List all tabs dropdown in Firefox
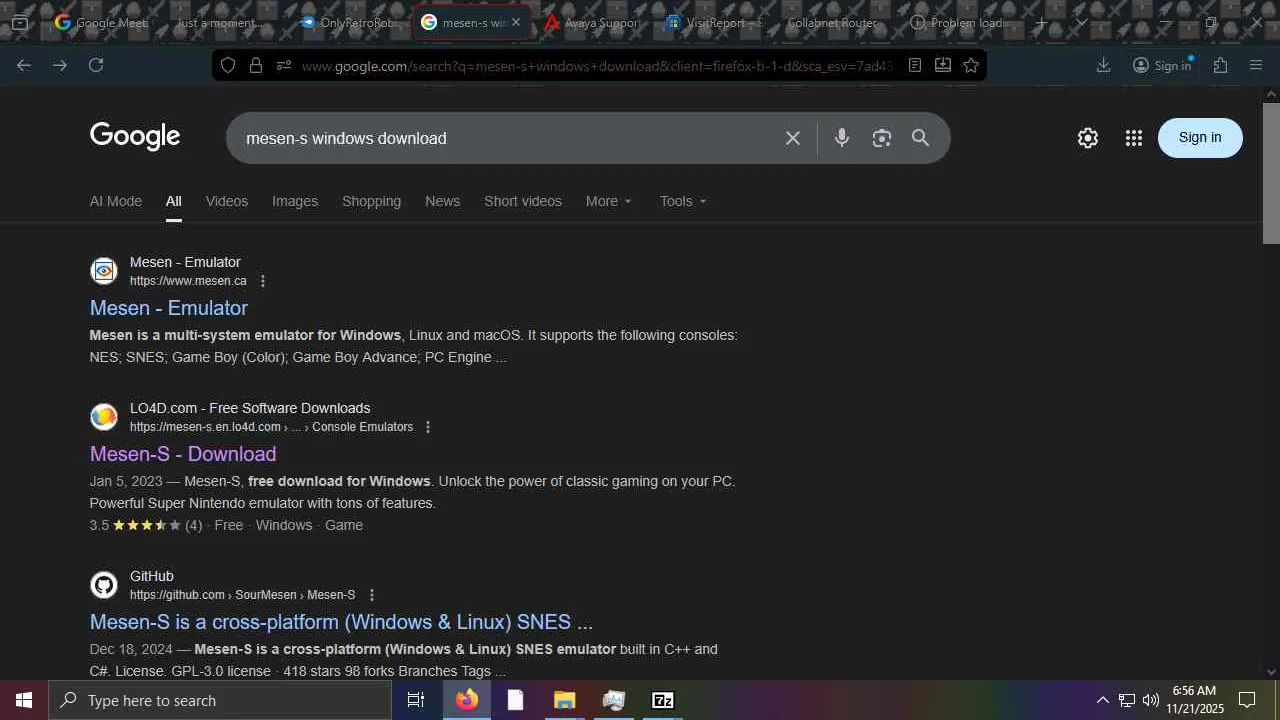 click(x=1081, y=22)
